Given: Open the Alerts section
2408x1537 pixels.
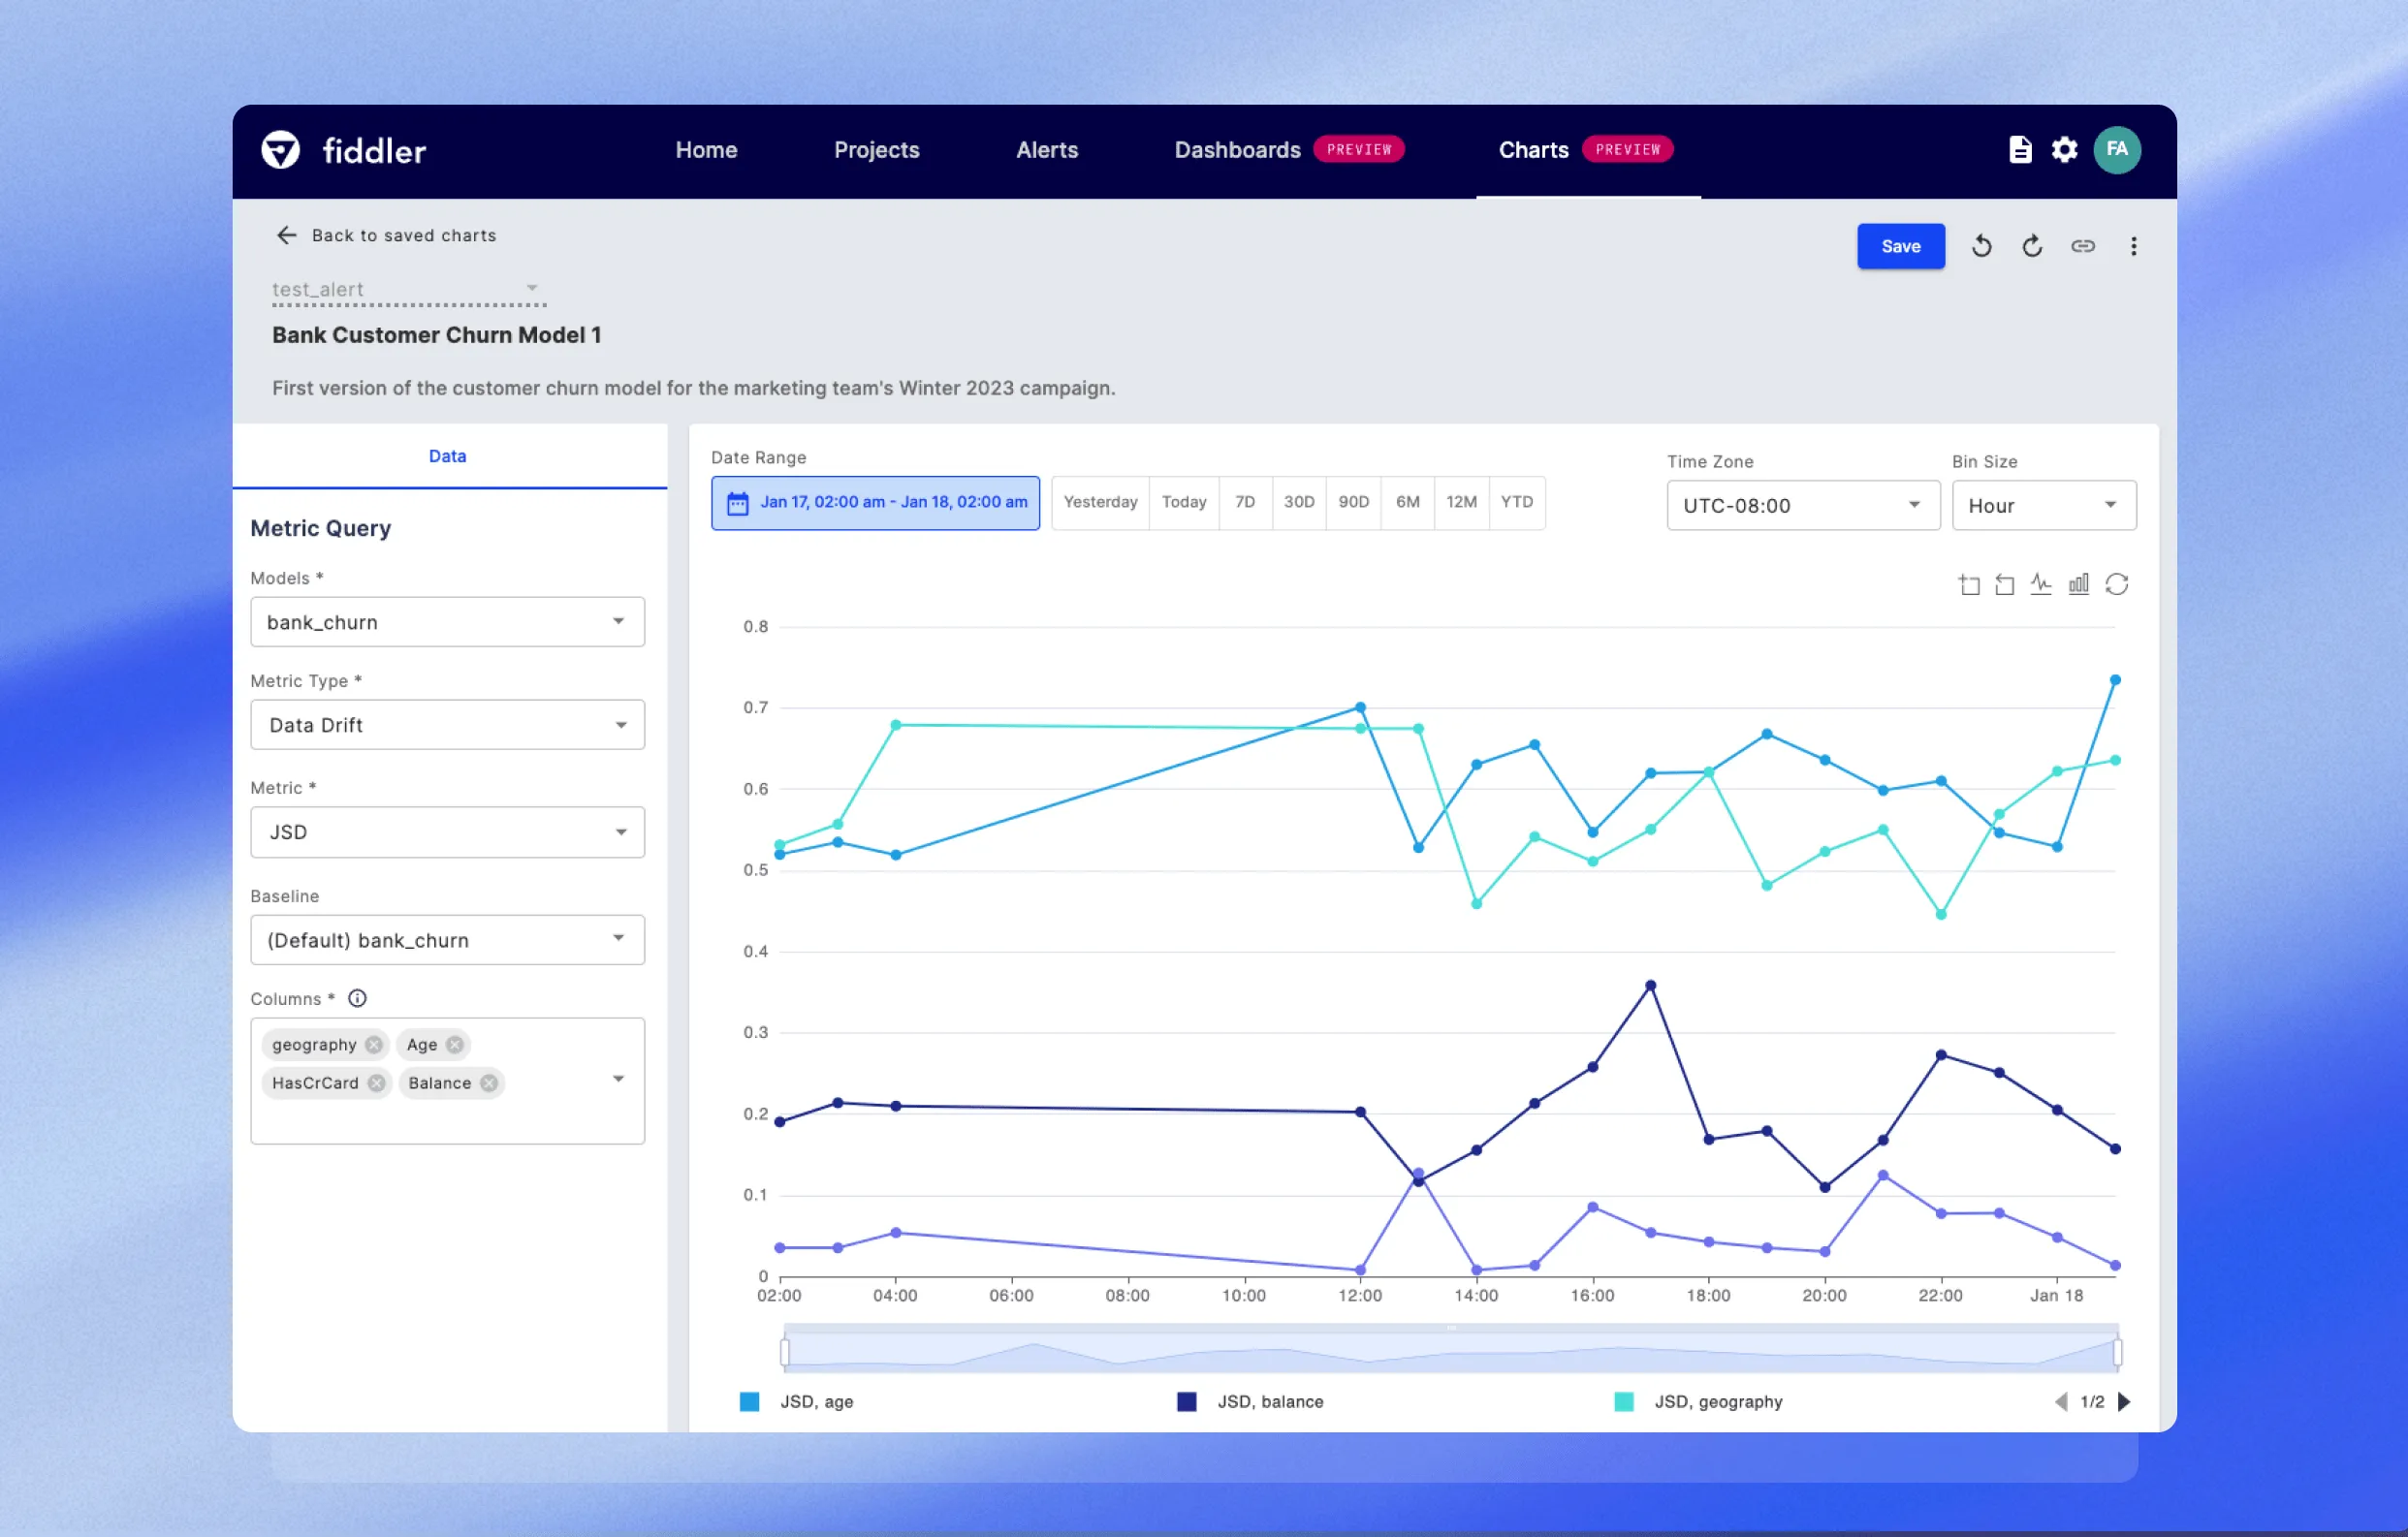Looking at the screenshot, I should pos(1046,150).
